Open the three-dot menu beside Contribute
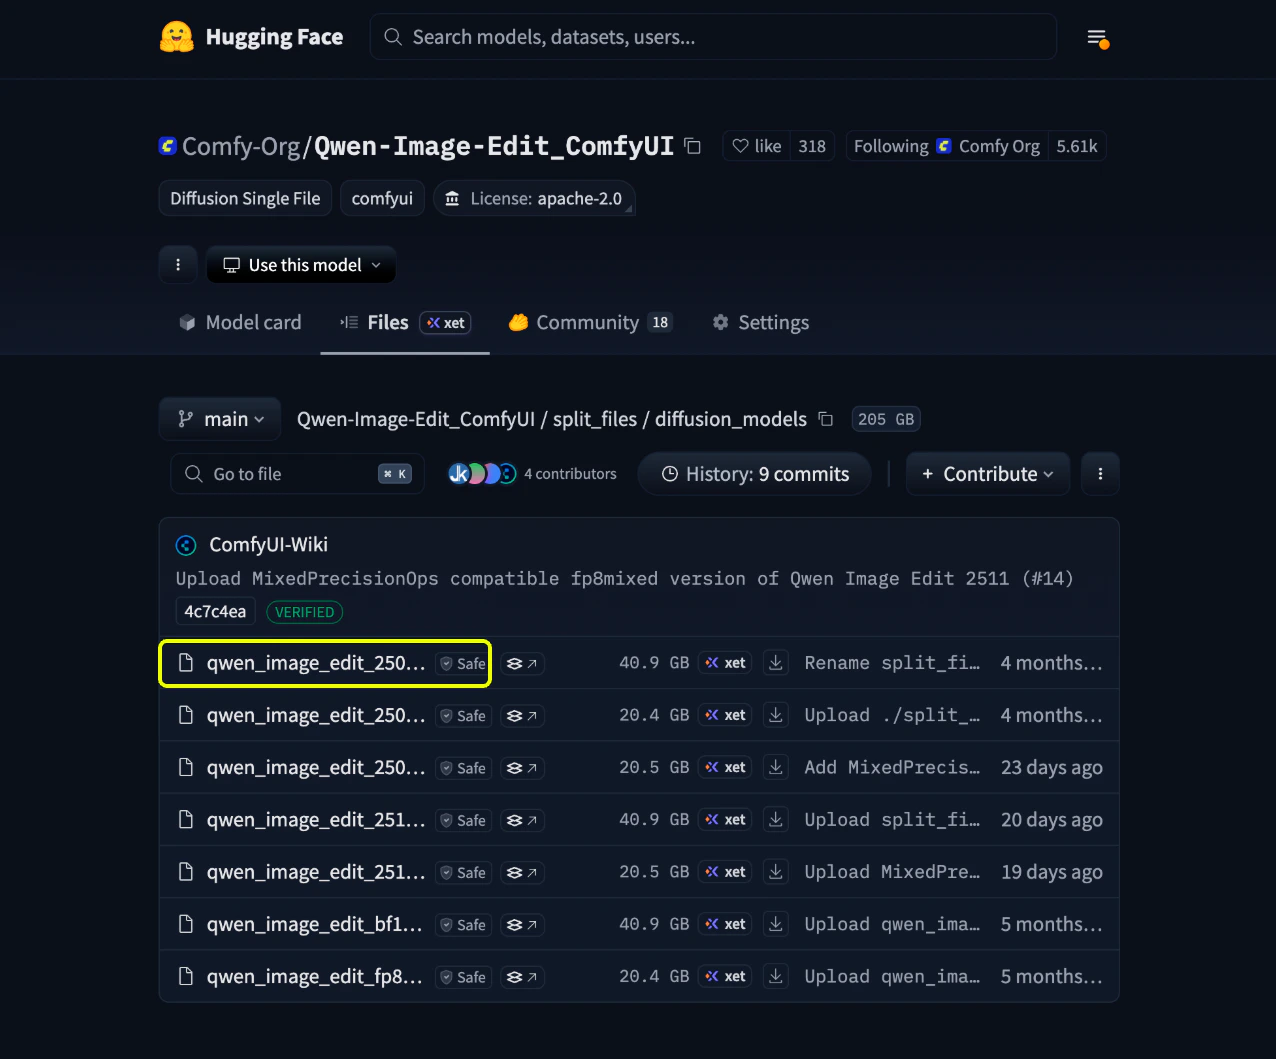Screen dimensions: 1276x1059 pyautogui.click(x=1100, y=474)
